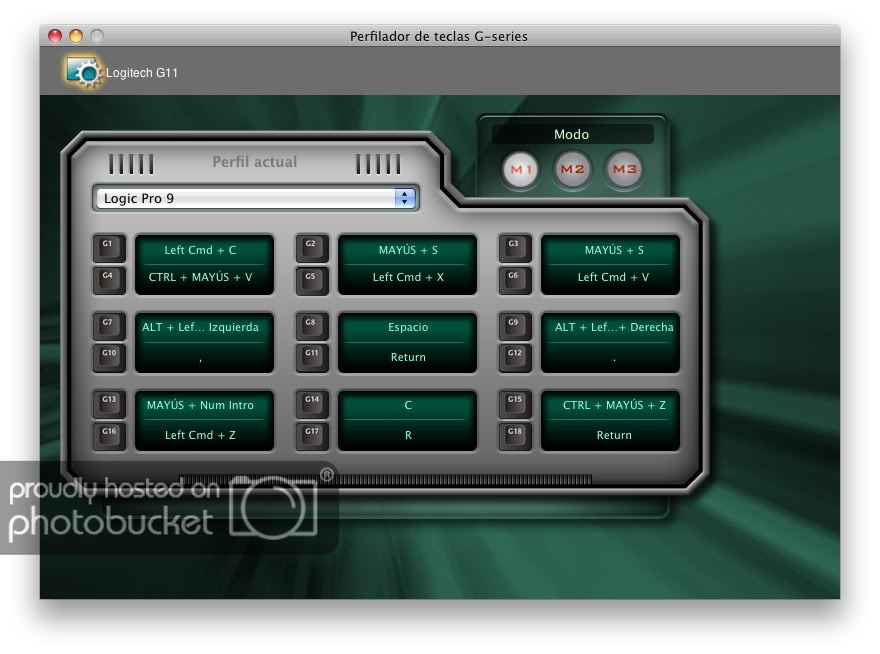Activate the M2 mode button

tap(572, 170)
